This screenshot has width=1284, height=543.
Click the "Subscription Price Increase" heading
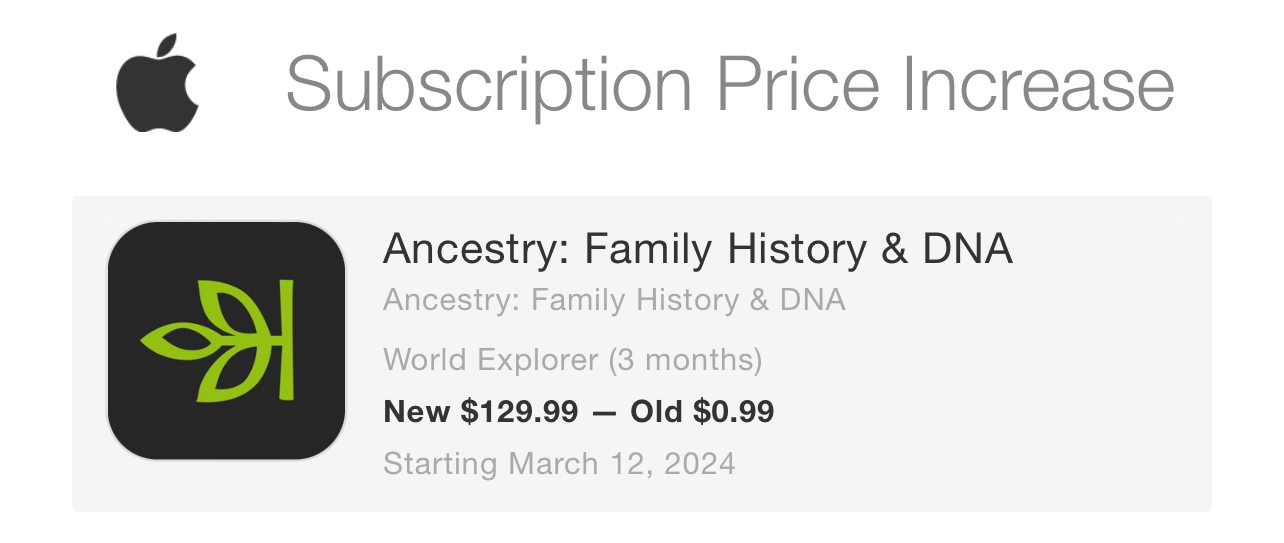point(729,84)
